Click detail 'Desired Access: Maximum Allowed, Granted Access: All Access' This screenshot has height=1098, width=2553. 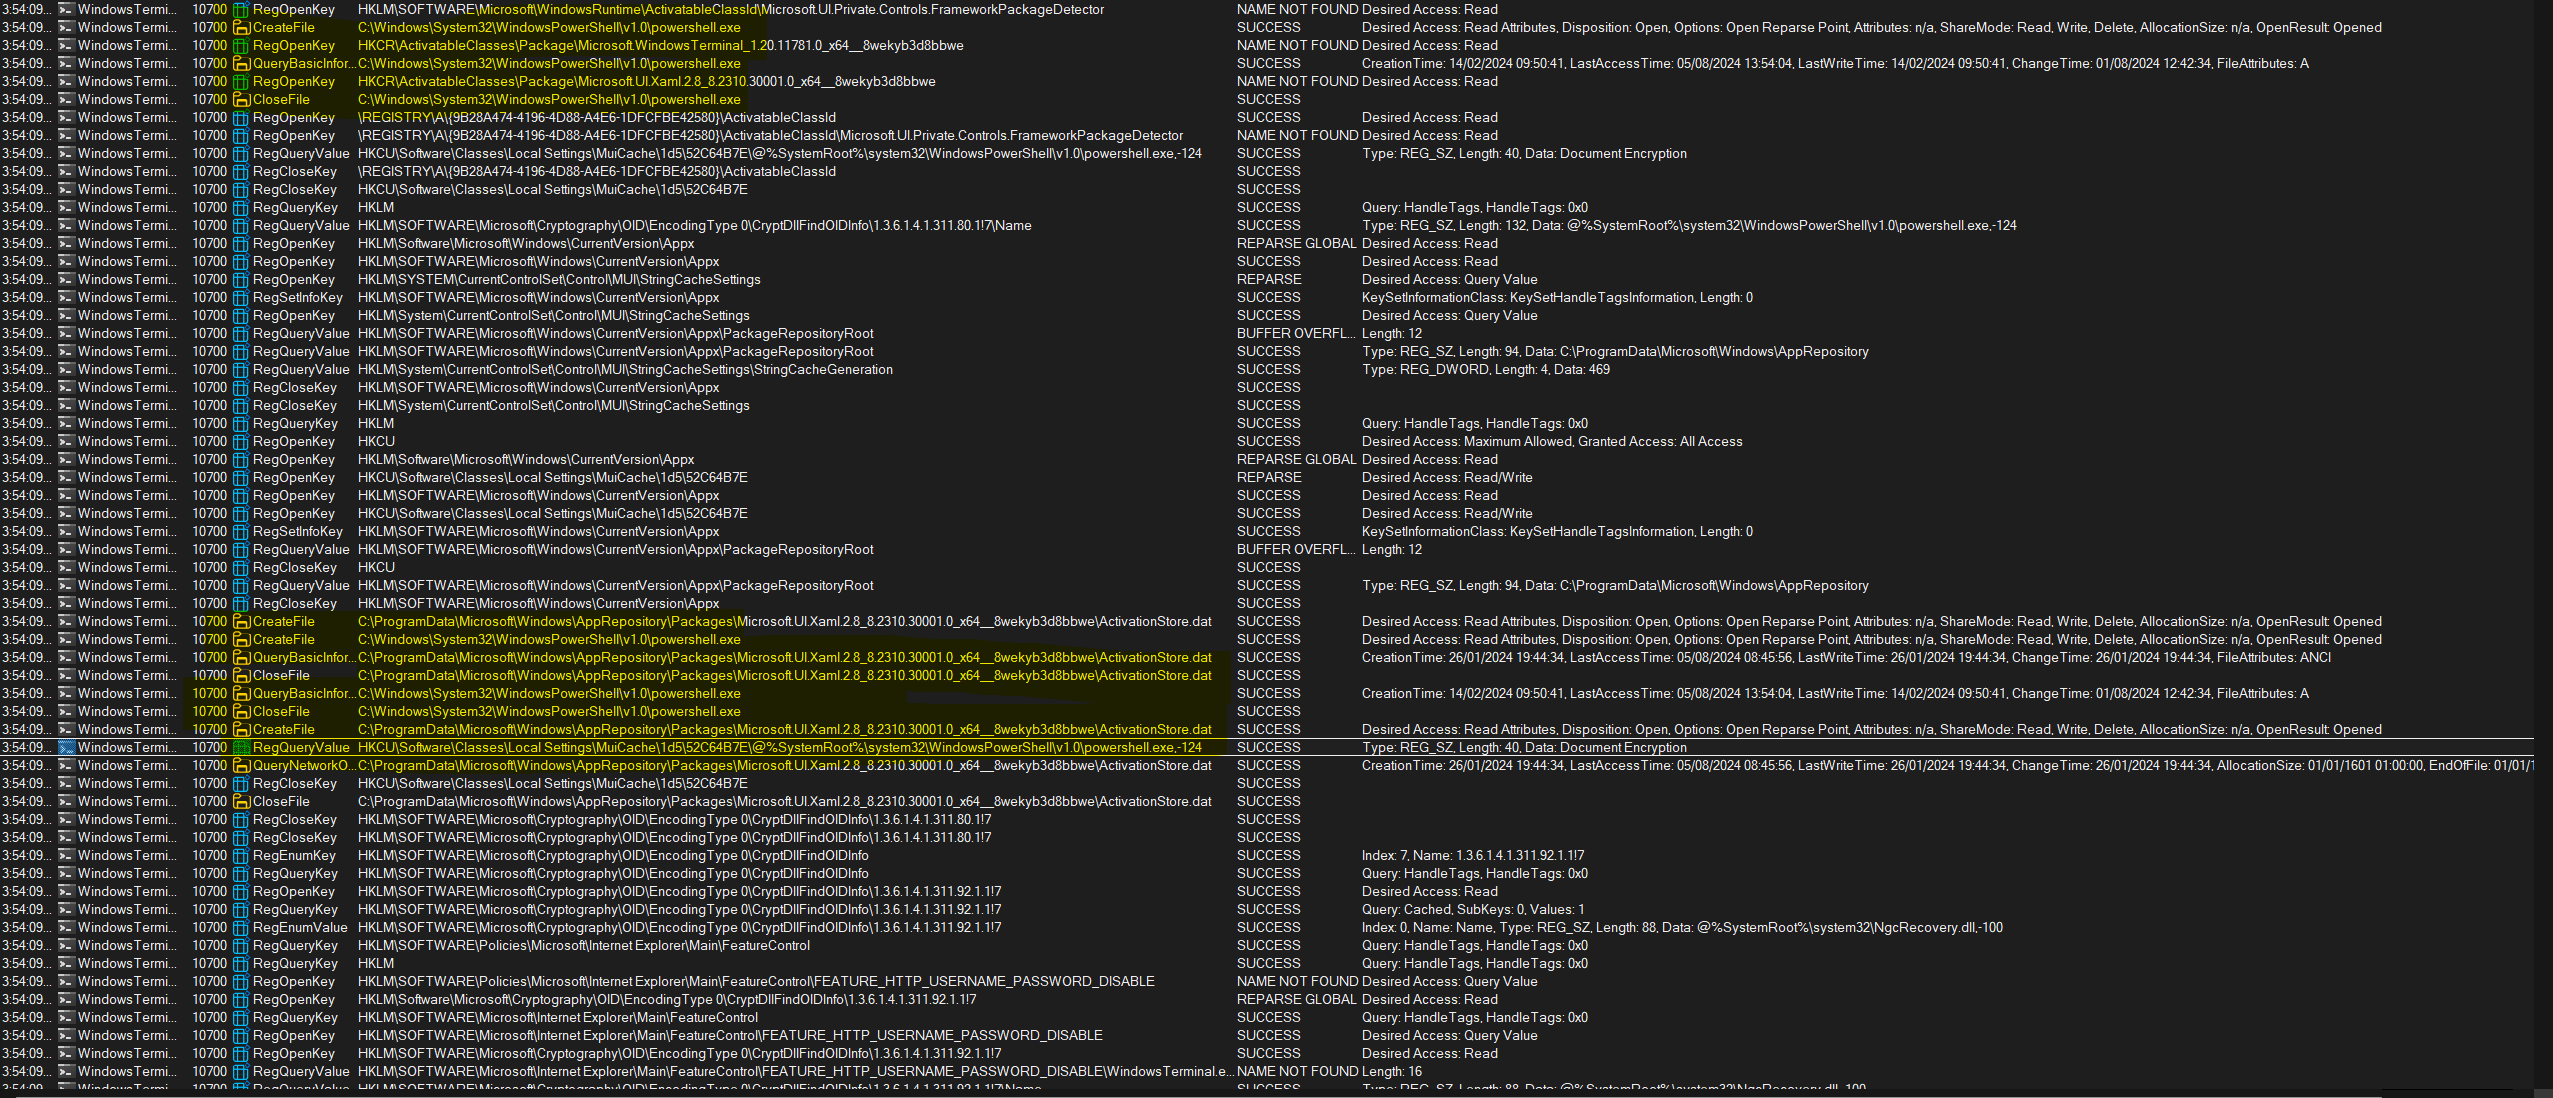click(x=1552, y=441)
